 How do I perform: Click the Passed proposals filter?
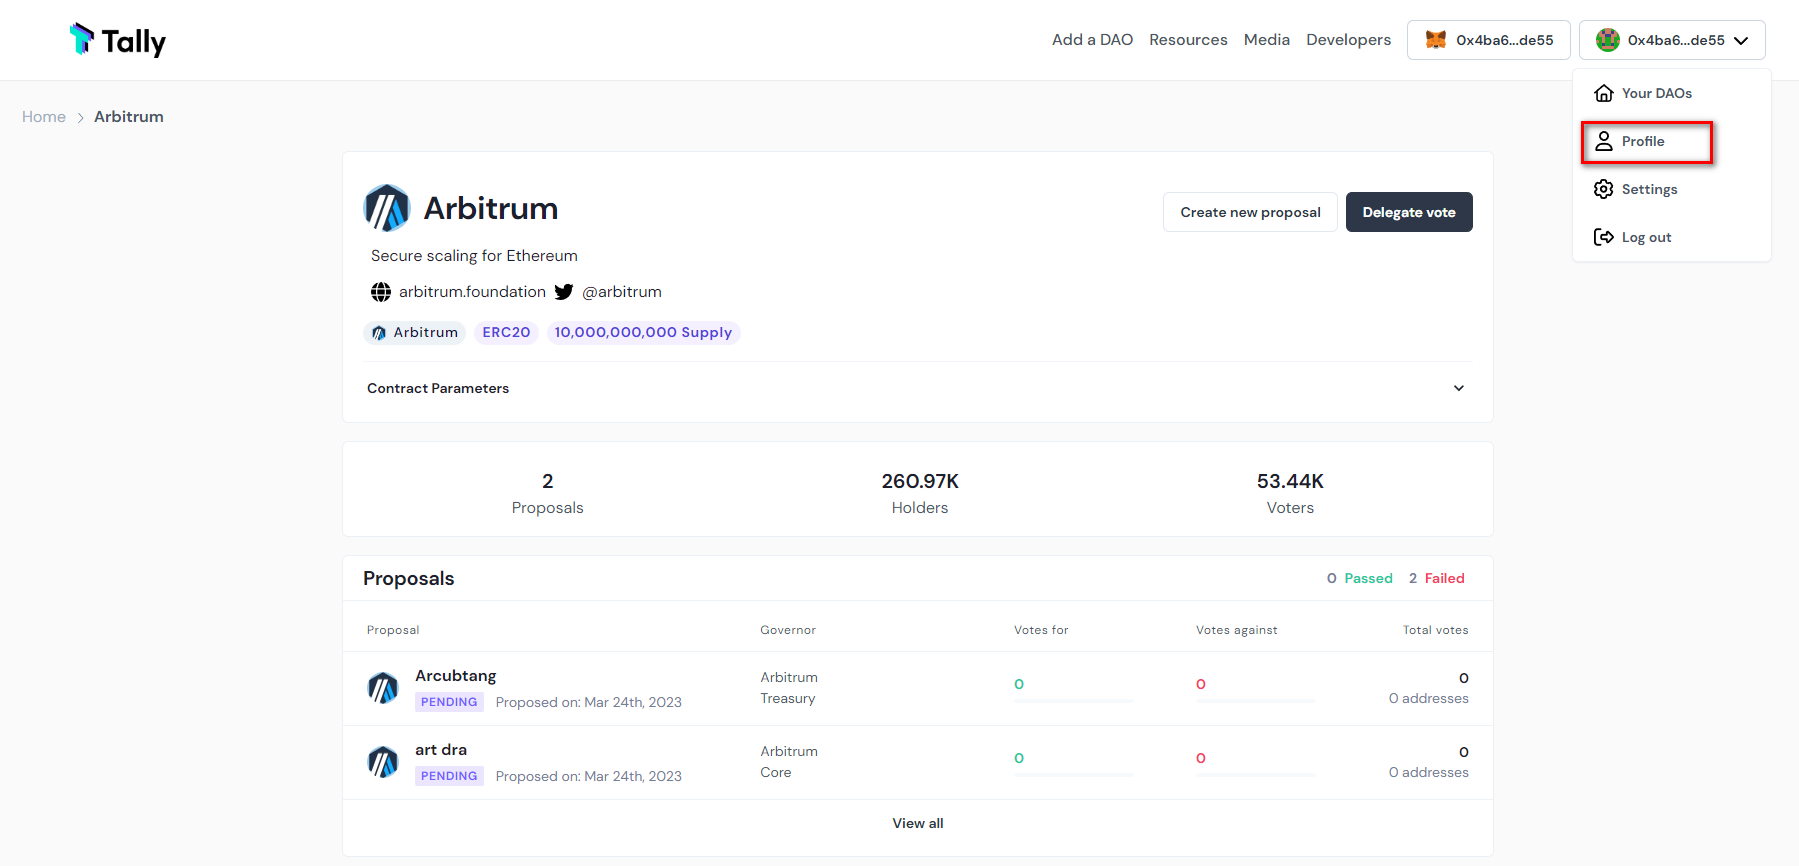point(1359,578)
